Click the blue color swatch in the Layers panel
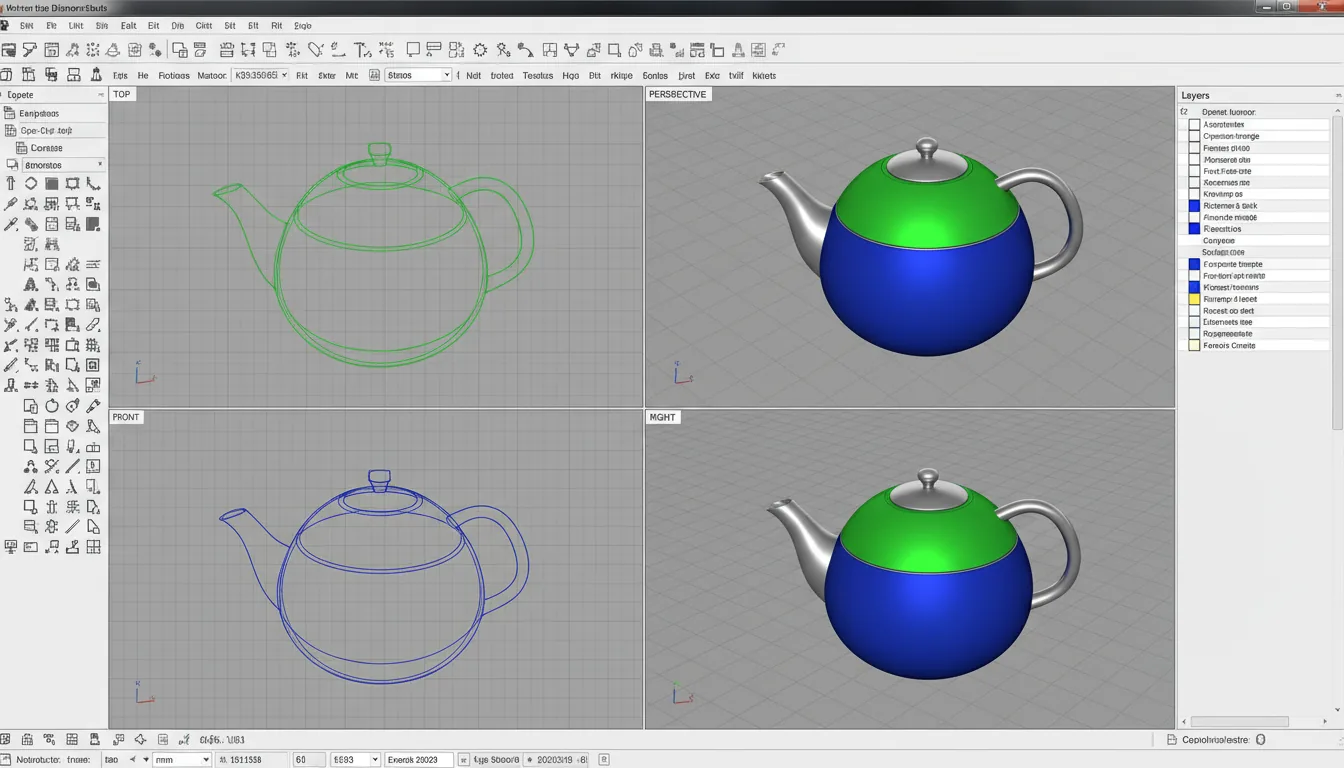This screenshot has width=1344, height=768. coord(1194,205)
